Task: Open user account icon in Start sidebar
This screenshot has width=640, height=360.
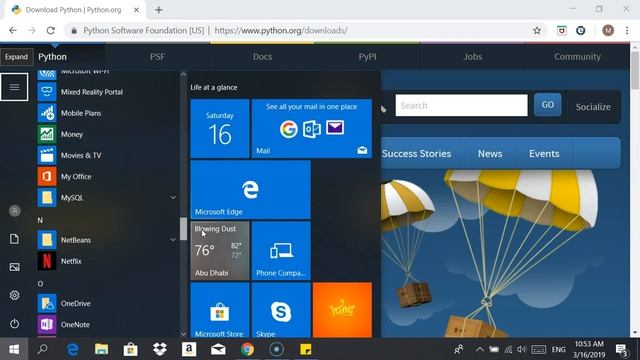Action: click(14, 211)
